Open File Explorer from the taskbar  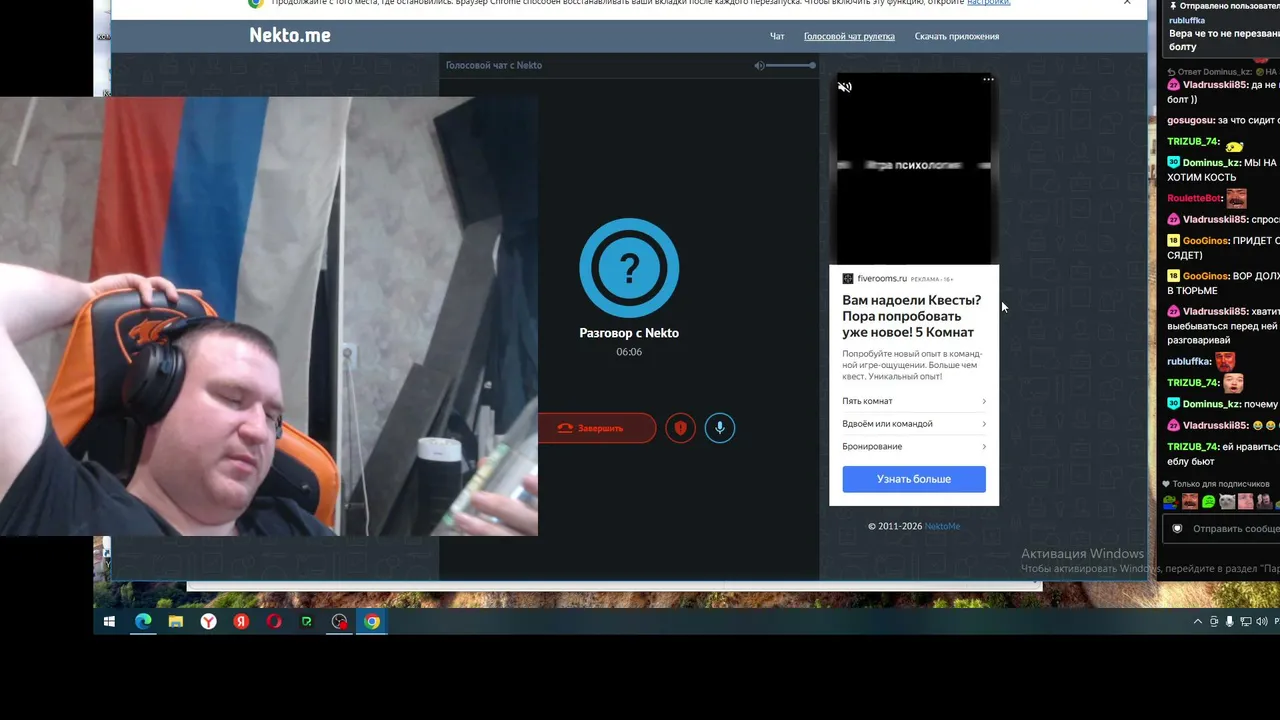176,622
